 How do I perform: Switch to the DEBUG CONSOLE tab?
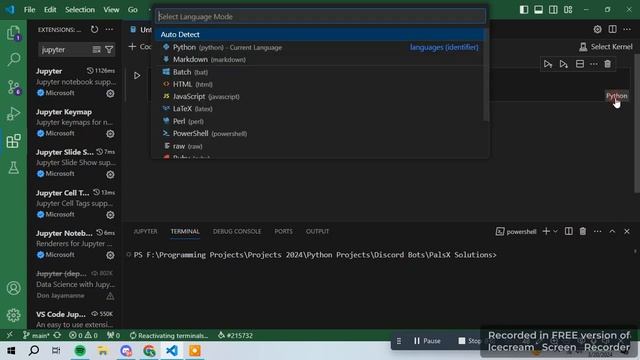coord(237,231)
